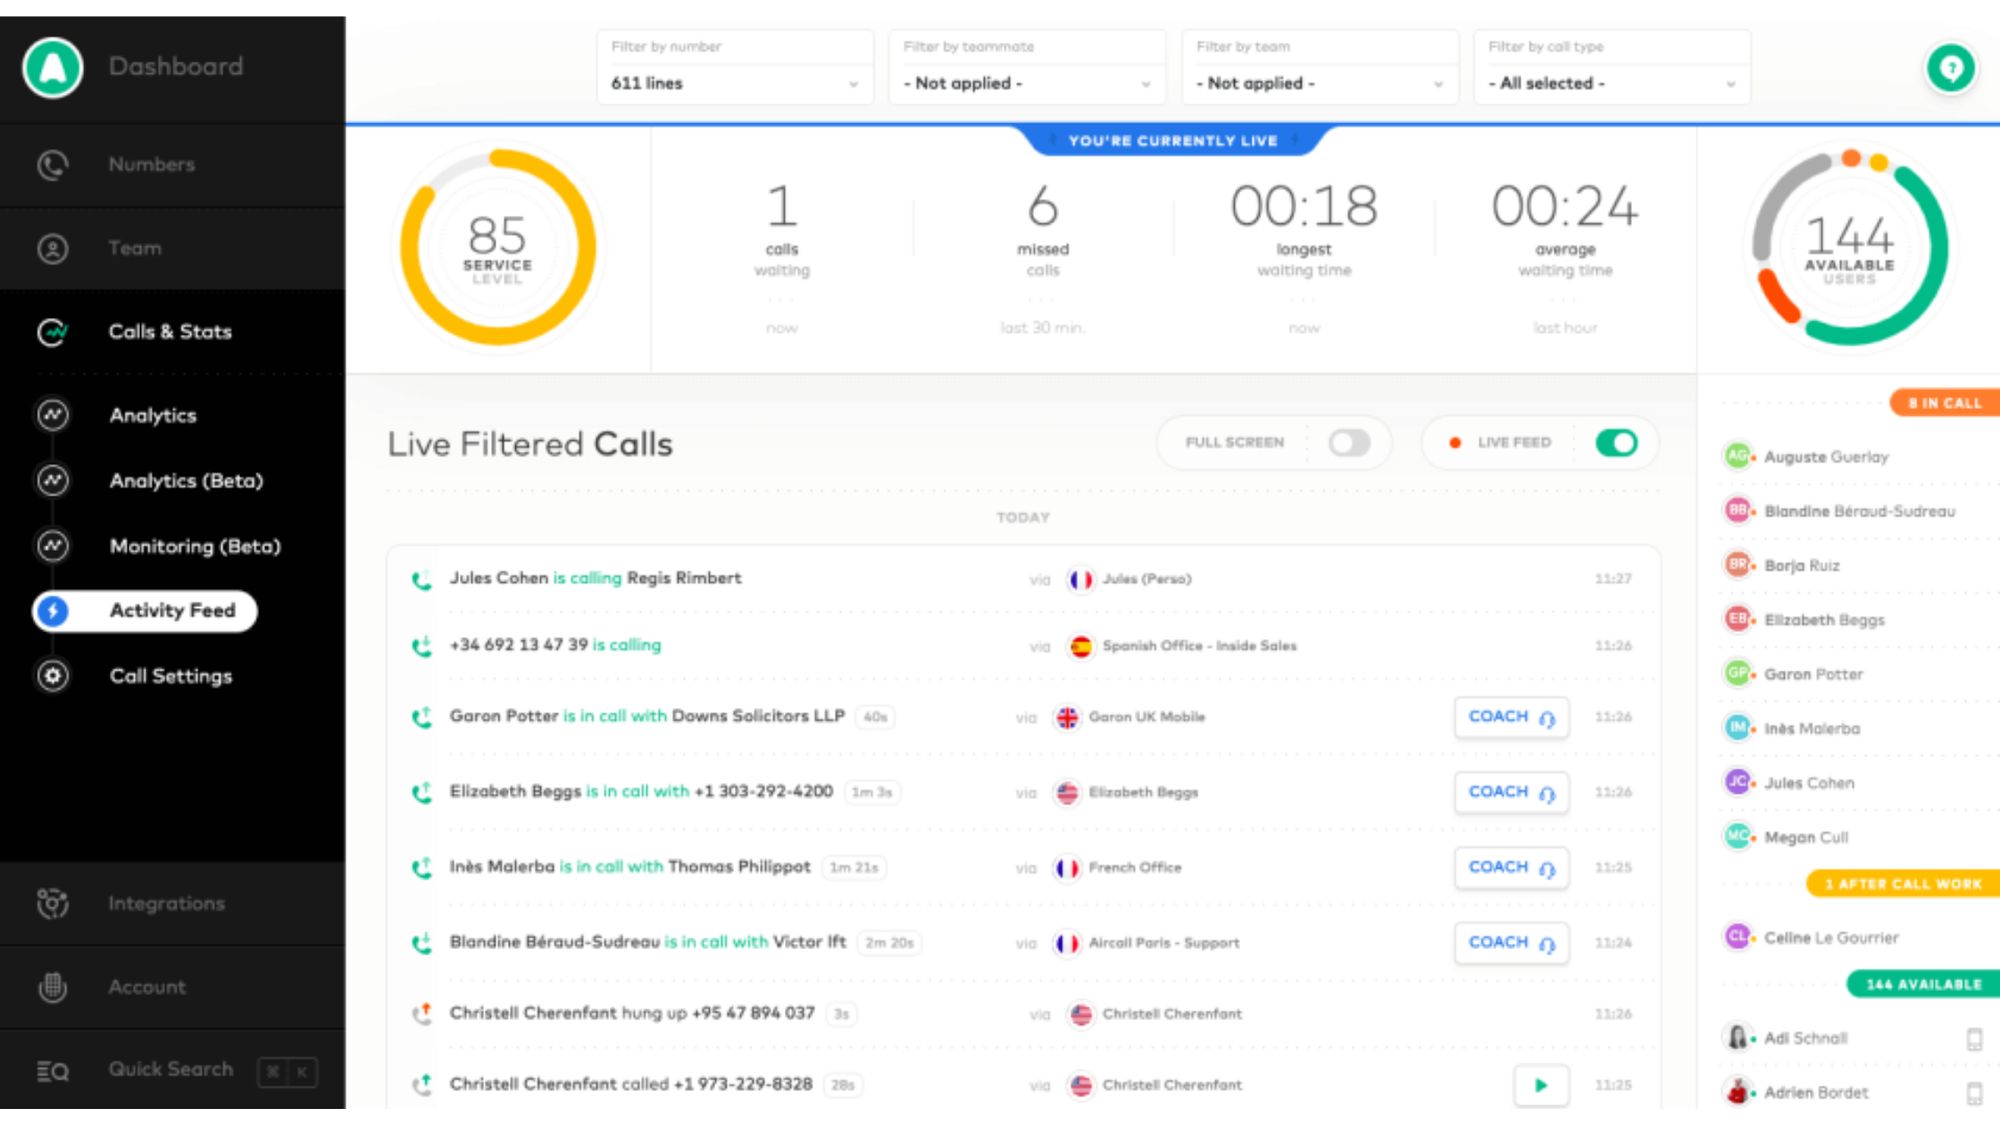Image resolution: width=2000 pixels, height=1125 pixels.
Task: Click the Integrations icon
Action: (x=53, y=903)
